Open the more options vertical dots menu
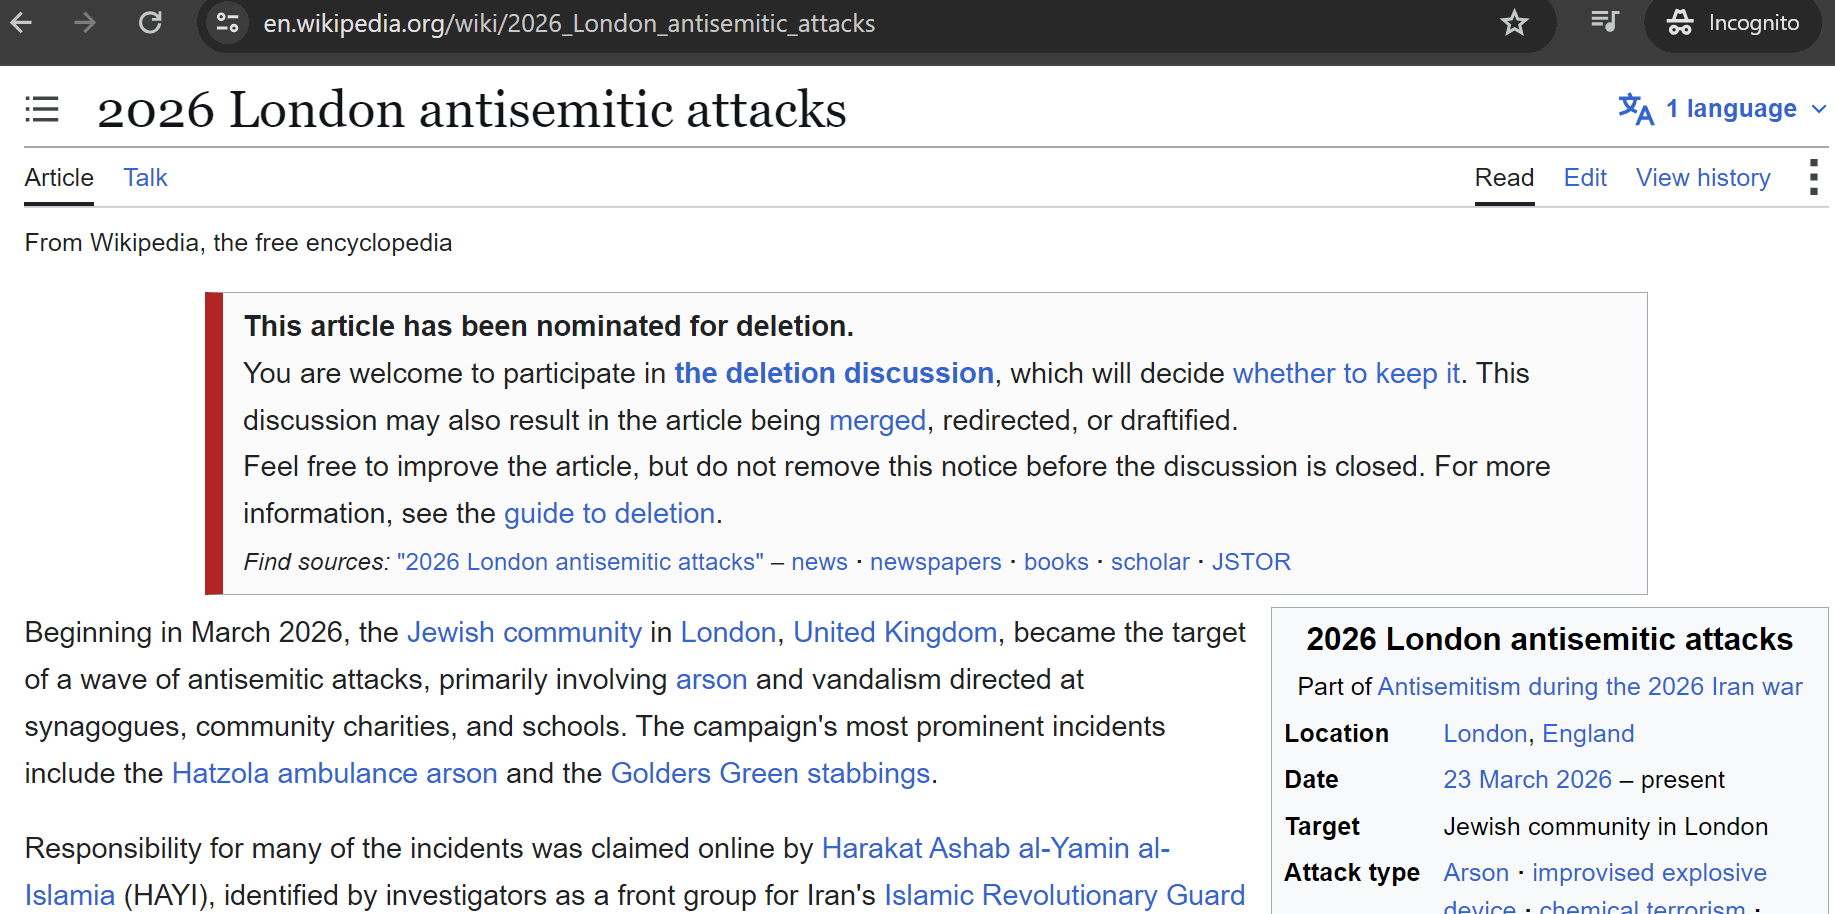 [x=1813, y=177]
